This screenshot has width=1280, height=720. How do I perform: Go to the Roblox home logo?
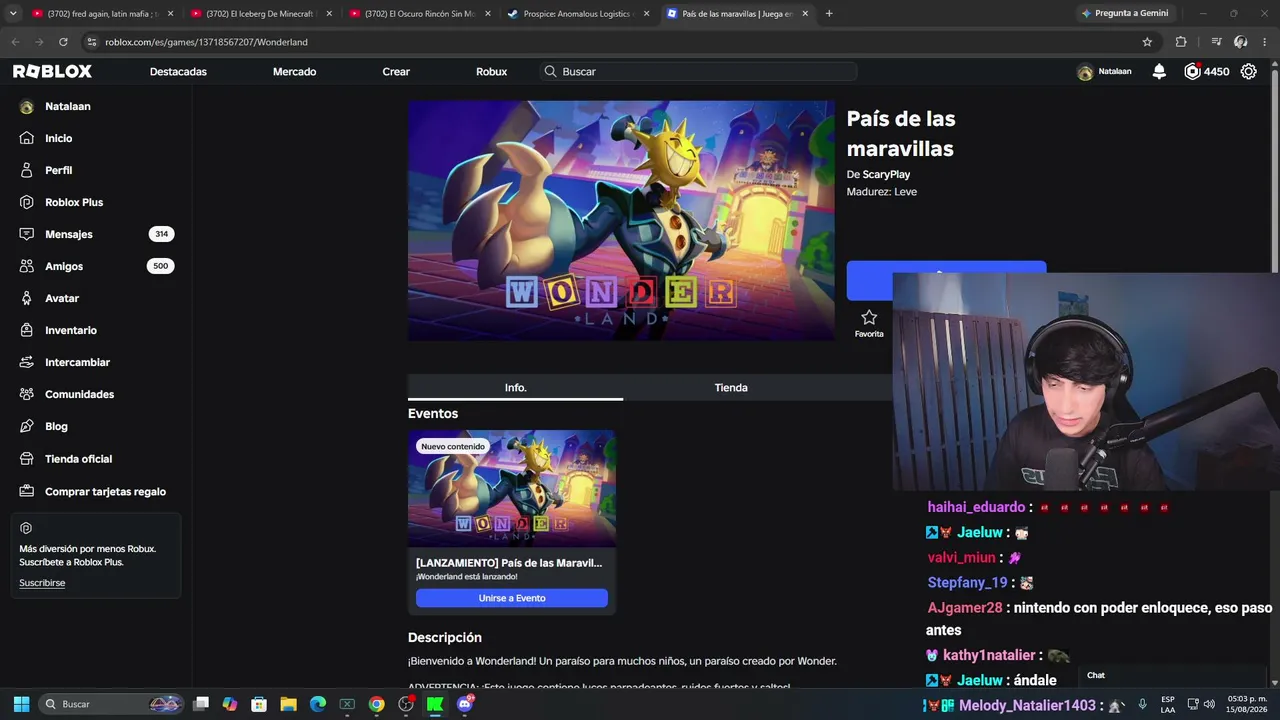click(x=52, y=71)
